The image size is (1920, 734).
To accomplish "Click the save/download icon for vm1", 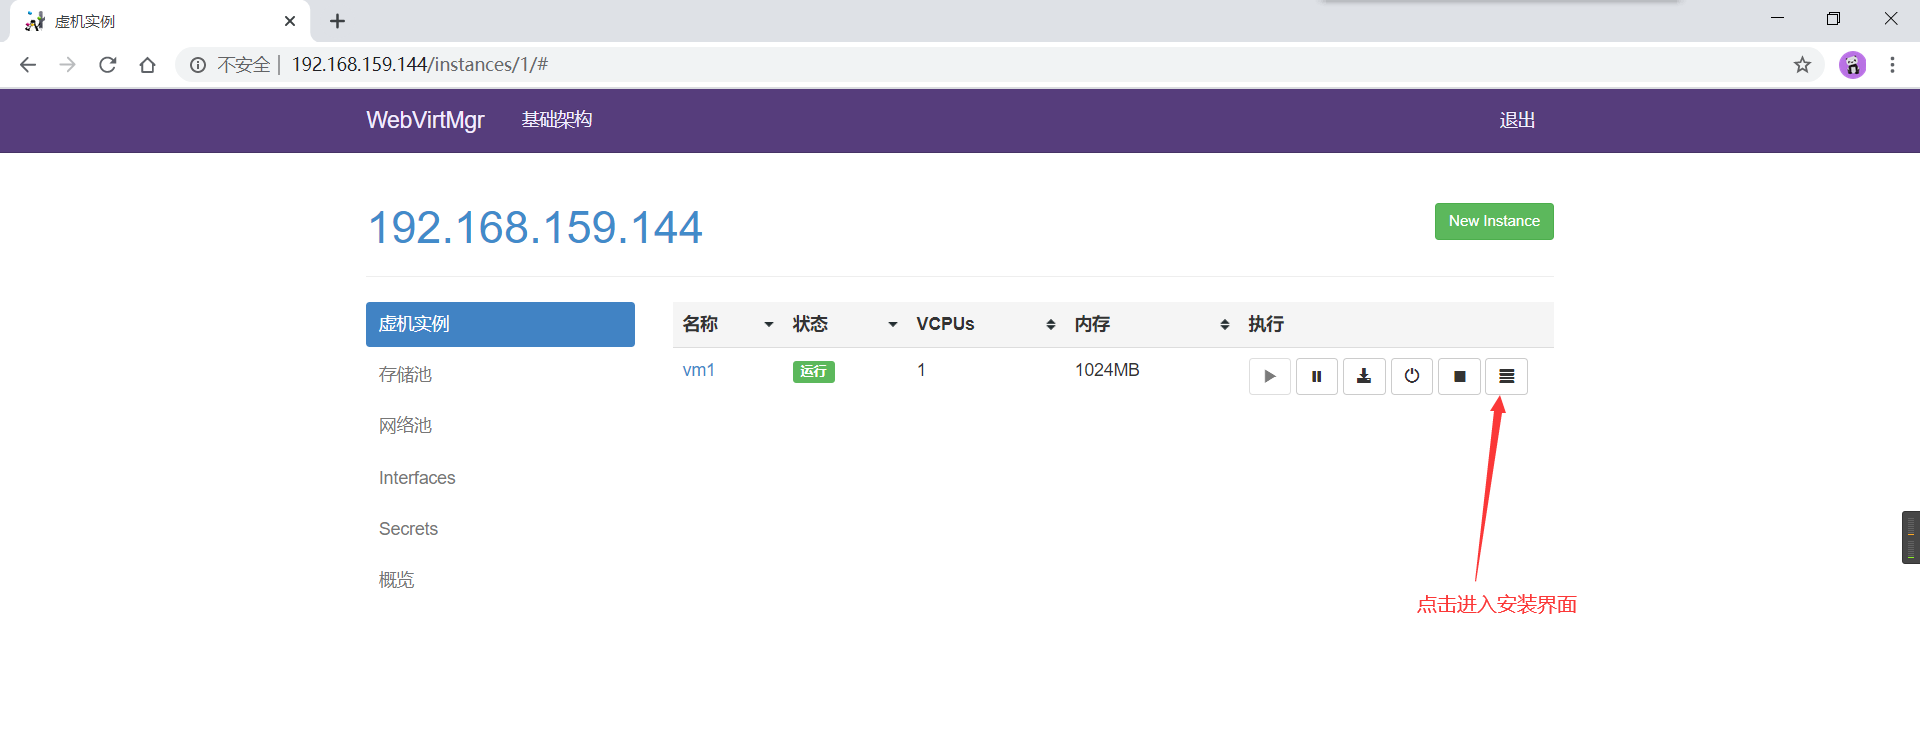I will [x=1364, y=377].
